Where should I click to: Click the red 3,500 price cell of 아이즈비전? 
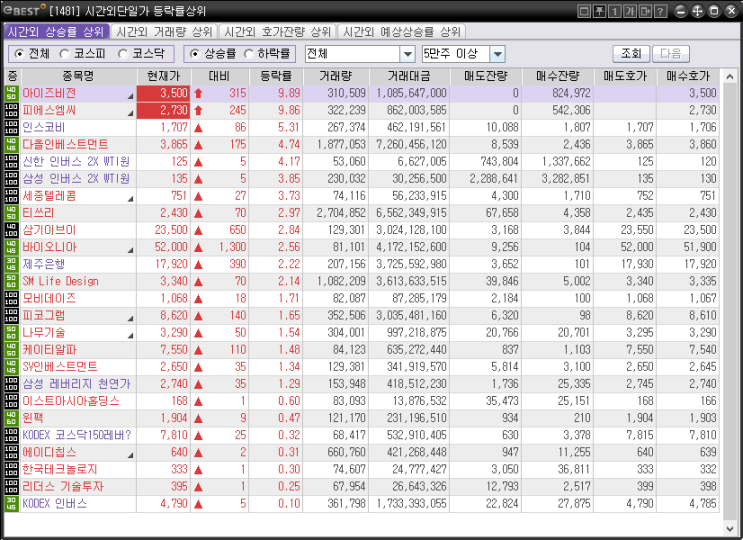click(163, 93)
